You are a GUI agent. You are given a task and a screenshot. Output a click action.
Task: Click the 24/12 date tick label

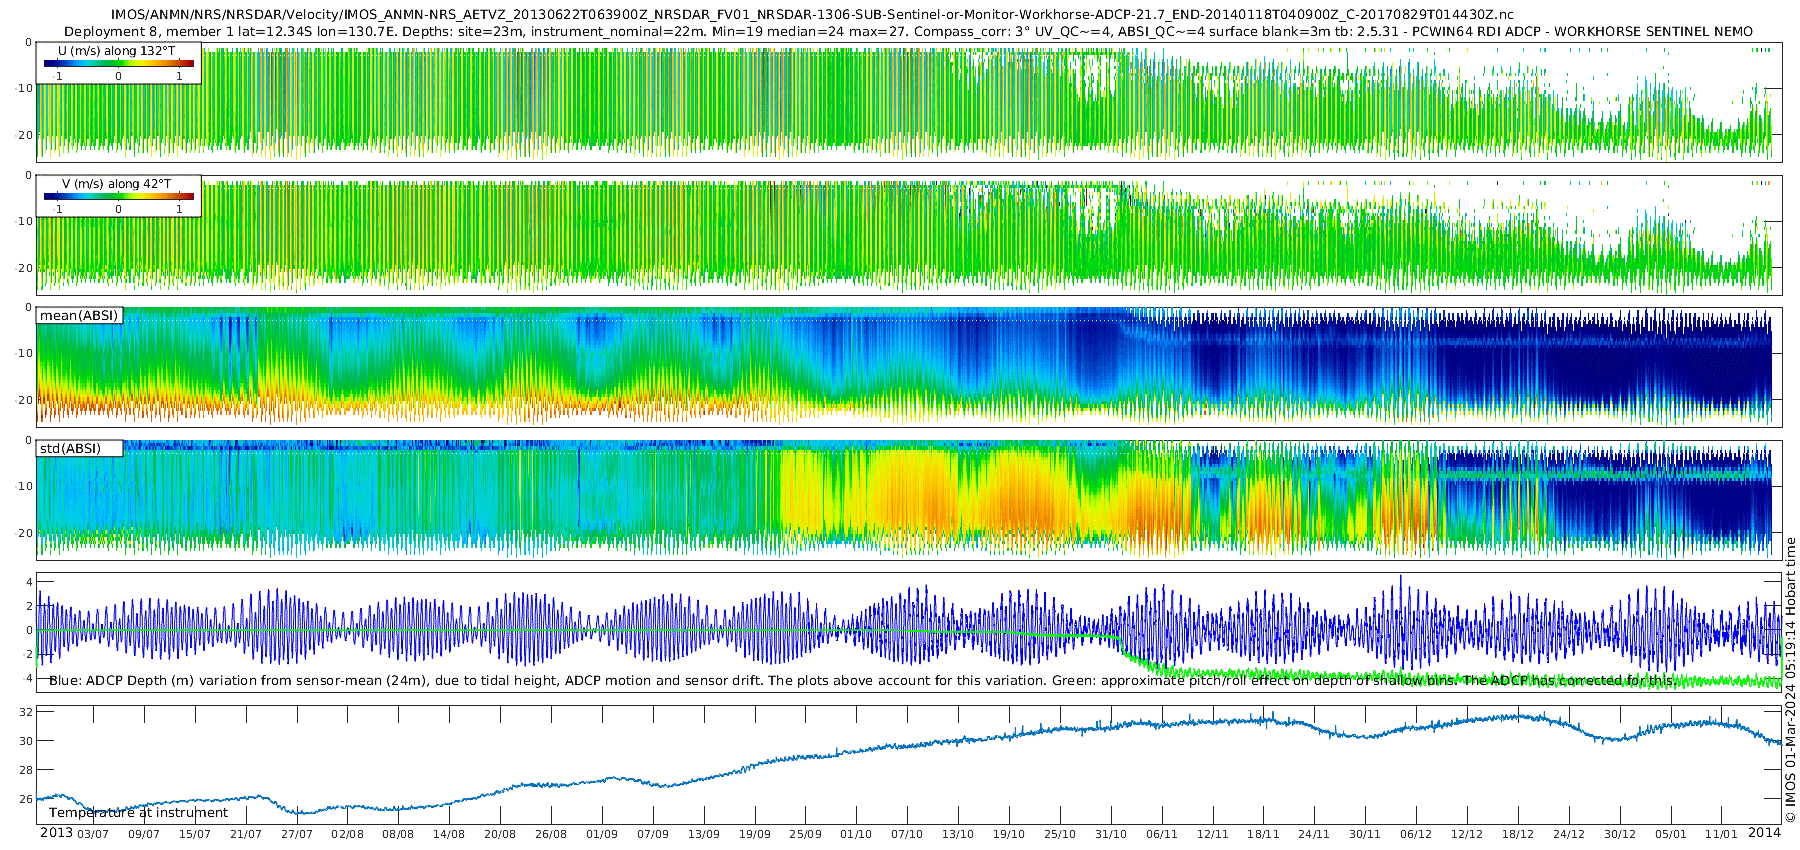(x=1569, y=834)
